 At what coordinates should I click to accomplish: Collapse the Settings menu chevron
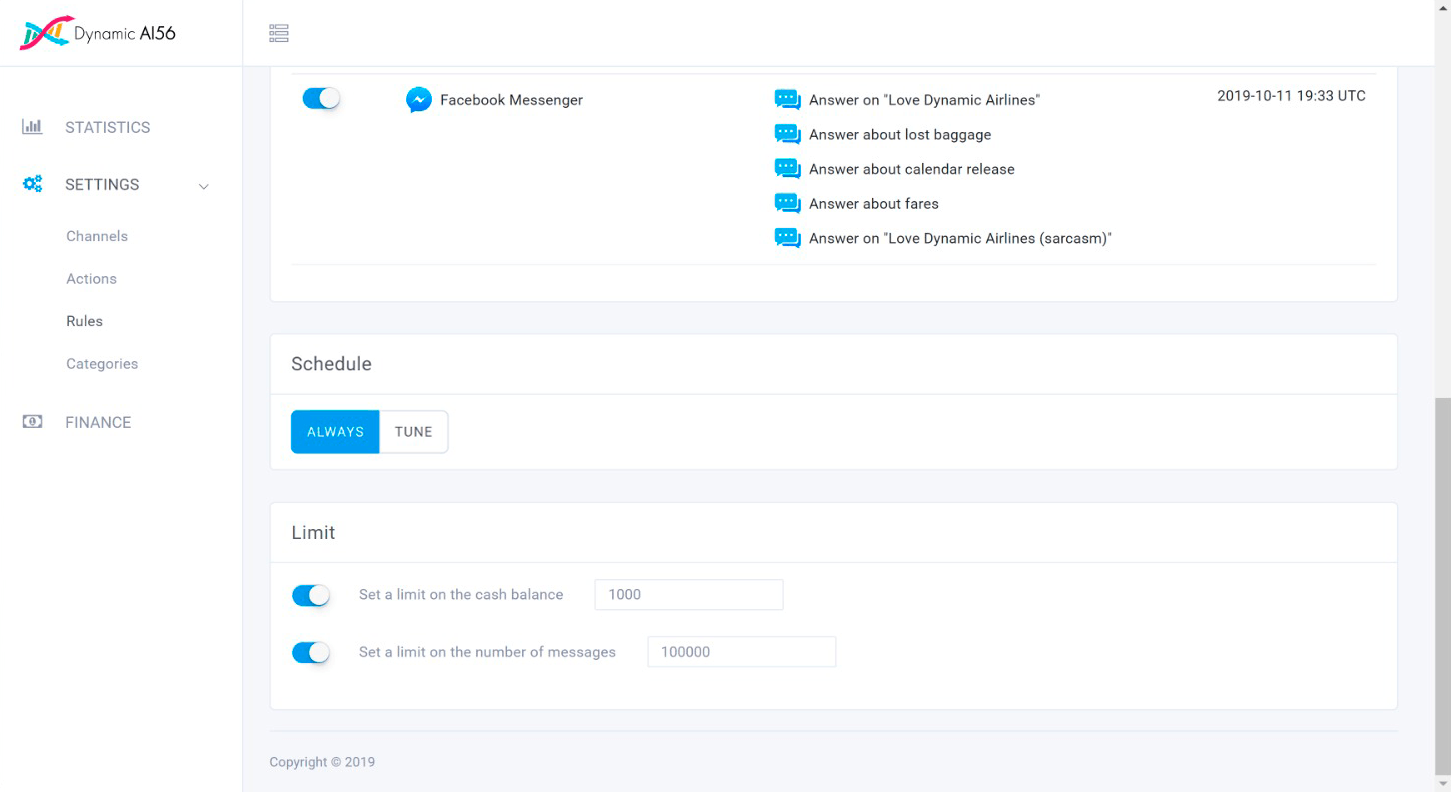[x=204, y=186]
